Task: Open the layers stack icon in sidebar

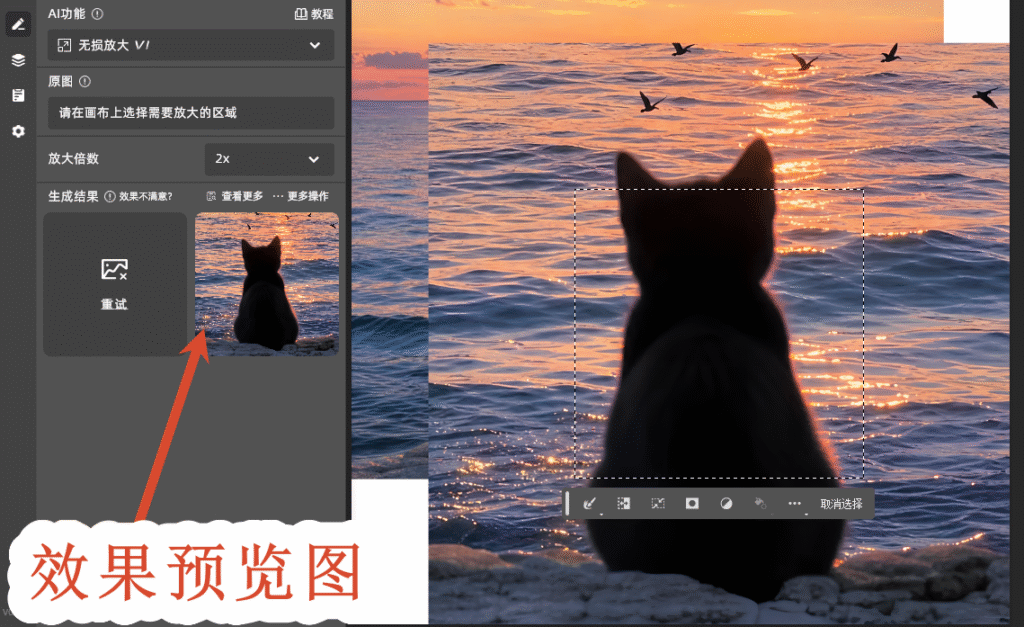Action: pyautogui.click(x=18, y=60)
